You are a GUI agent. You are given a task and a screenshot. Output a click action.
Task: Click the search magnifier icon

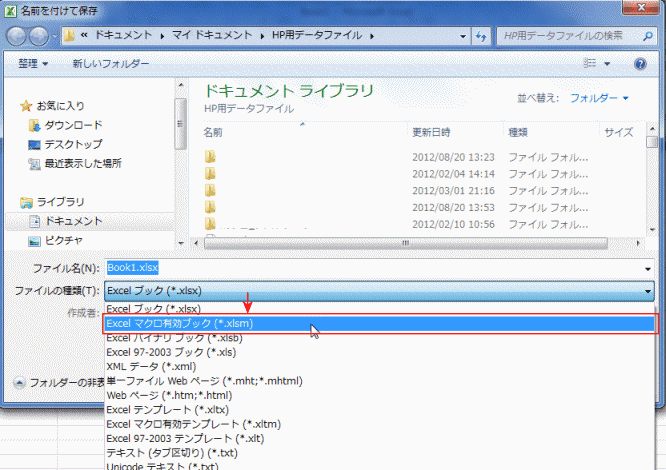[648, 36]
